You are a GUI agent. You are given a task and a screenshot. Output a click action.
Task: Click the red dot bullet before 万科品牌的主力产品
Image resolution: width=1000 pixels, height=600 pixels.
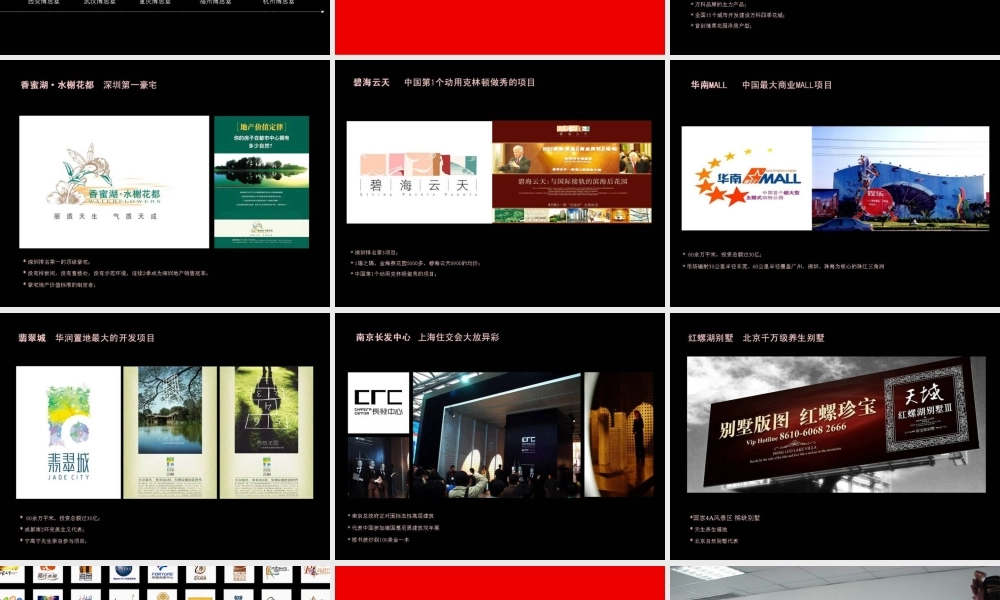[691, 4]
